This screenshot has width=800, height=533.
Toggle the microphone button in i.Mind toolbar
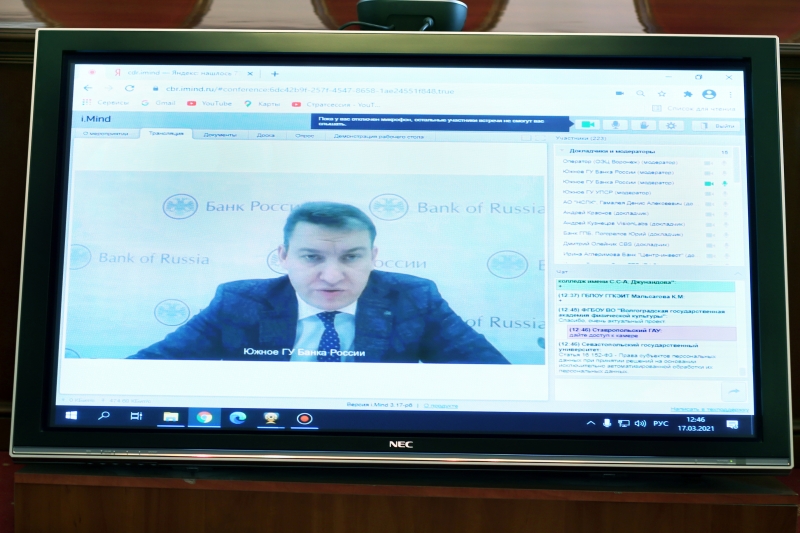615,125
